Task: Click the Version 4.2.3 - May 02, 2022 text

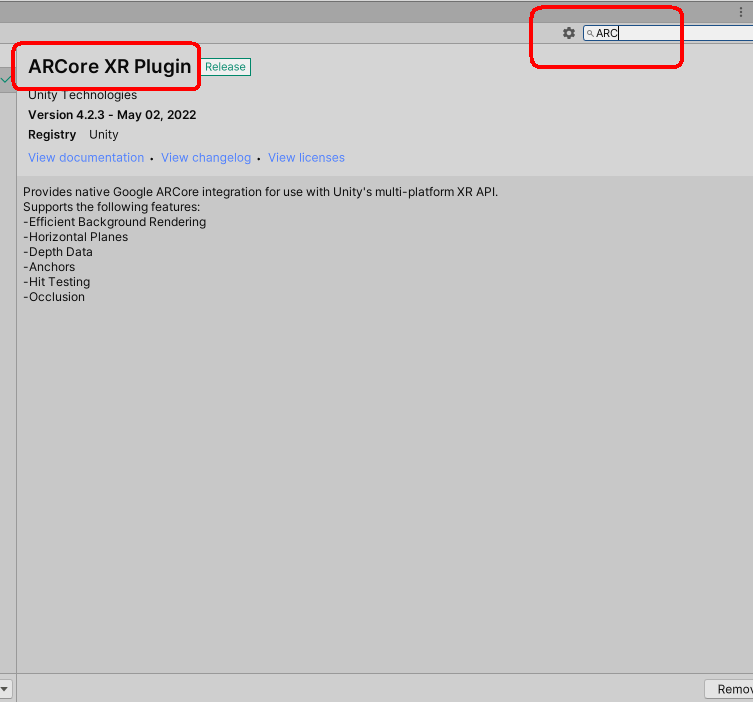Action: [x=112, y=115]
